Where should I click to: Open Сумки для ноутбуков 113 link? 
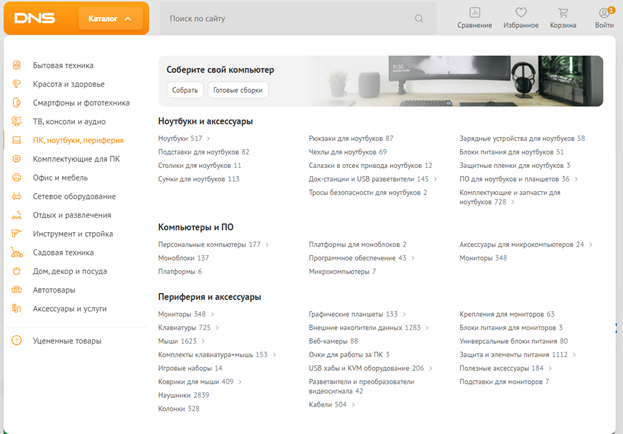tap(199, 179)
